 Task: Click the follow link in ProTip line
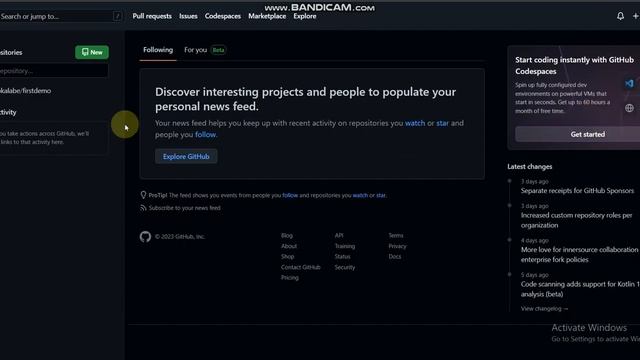click(x=290, y=196)
